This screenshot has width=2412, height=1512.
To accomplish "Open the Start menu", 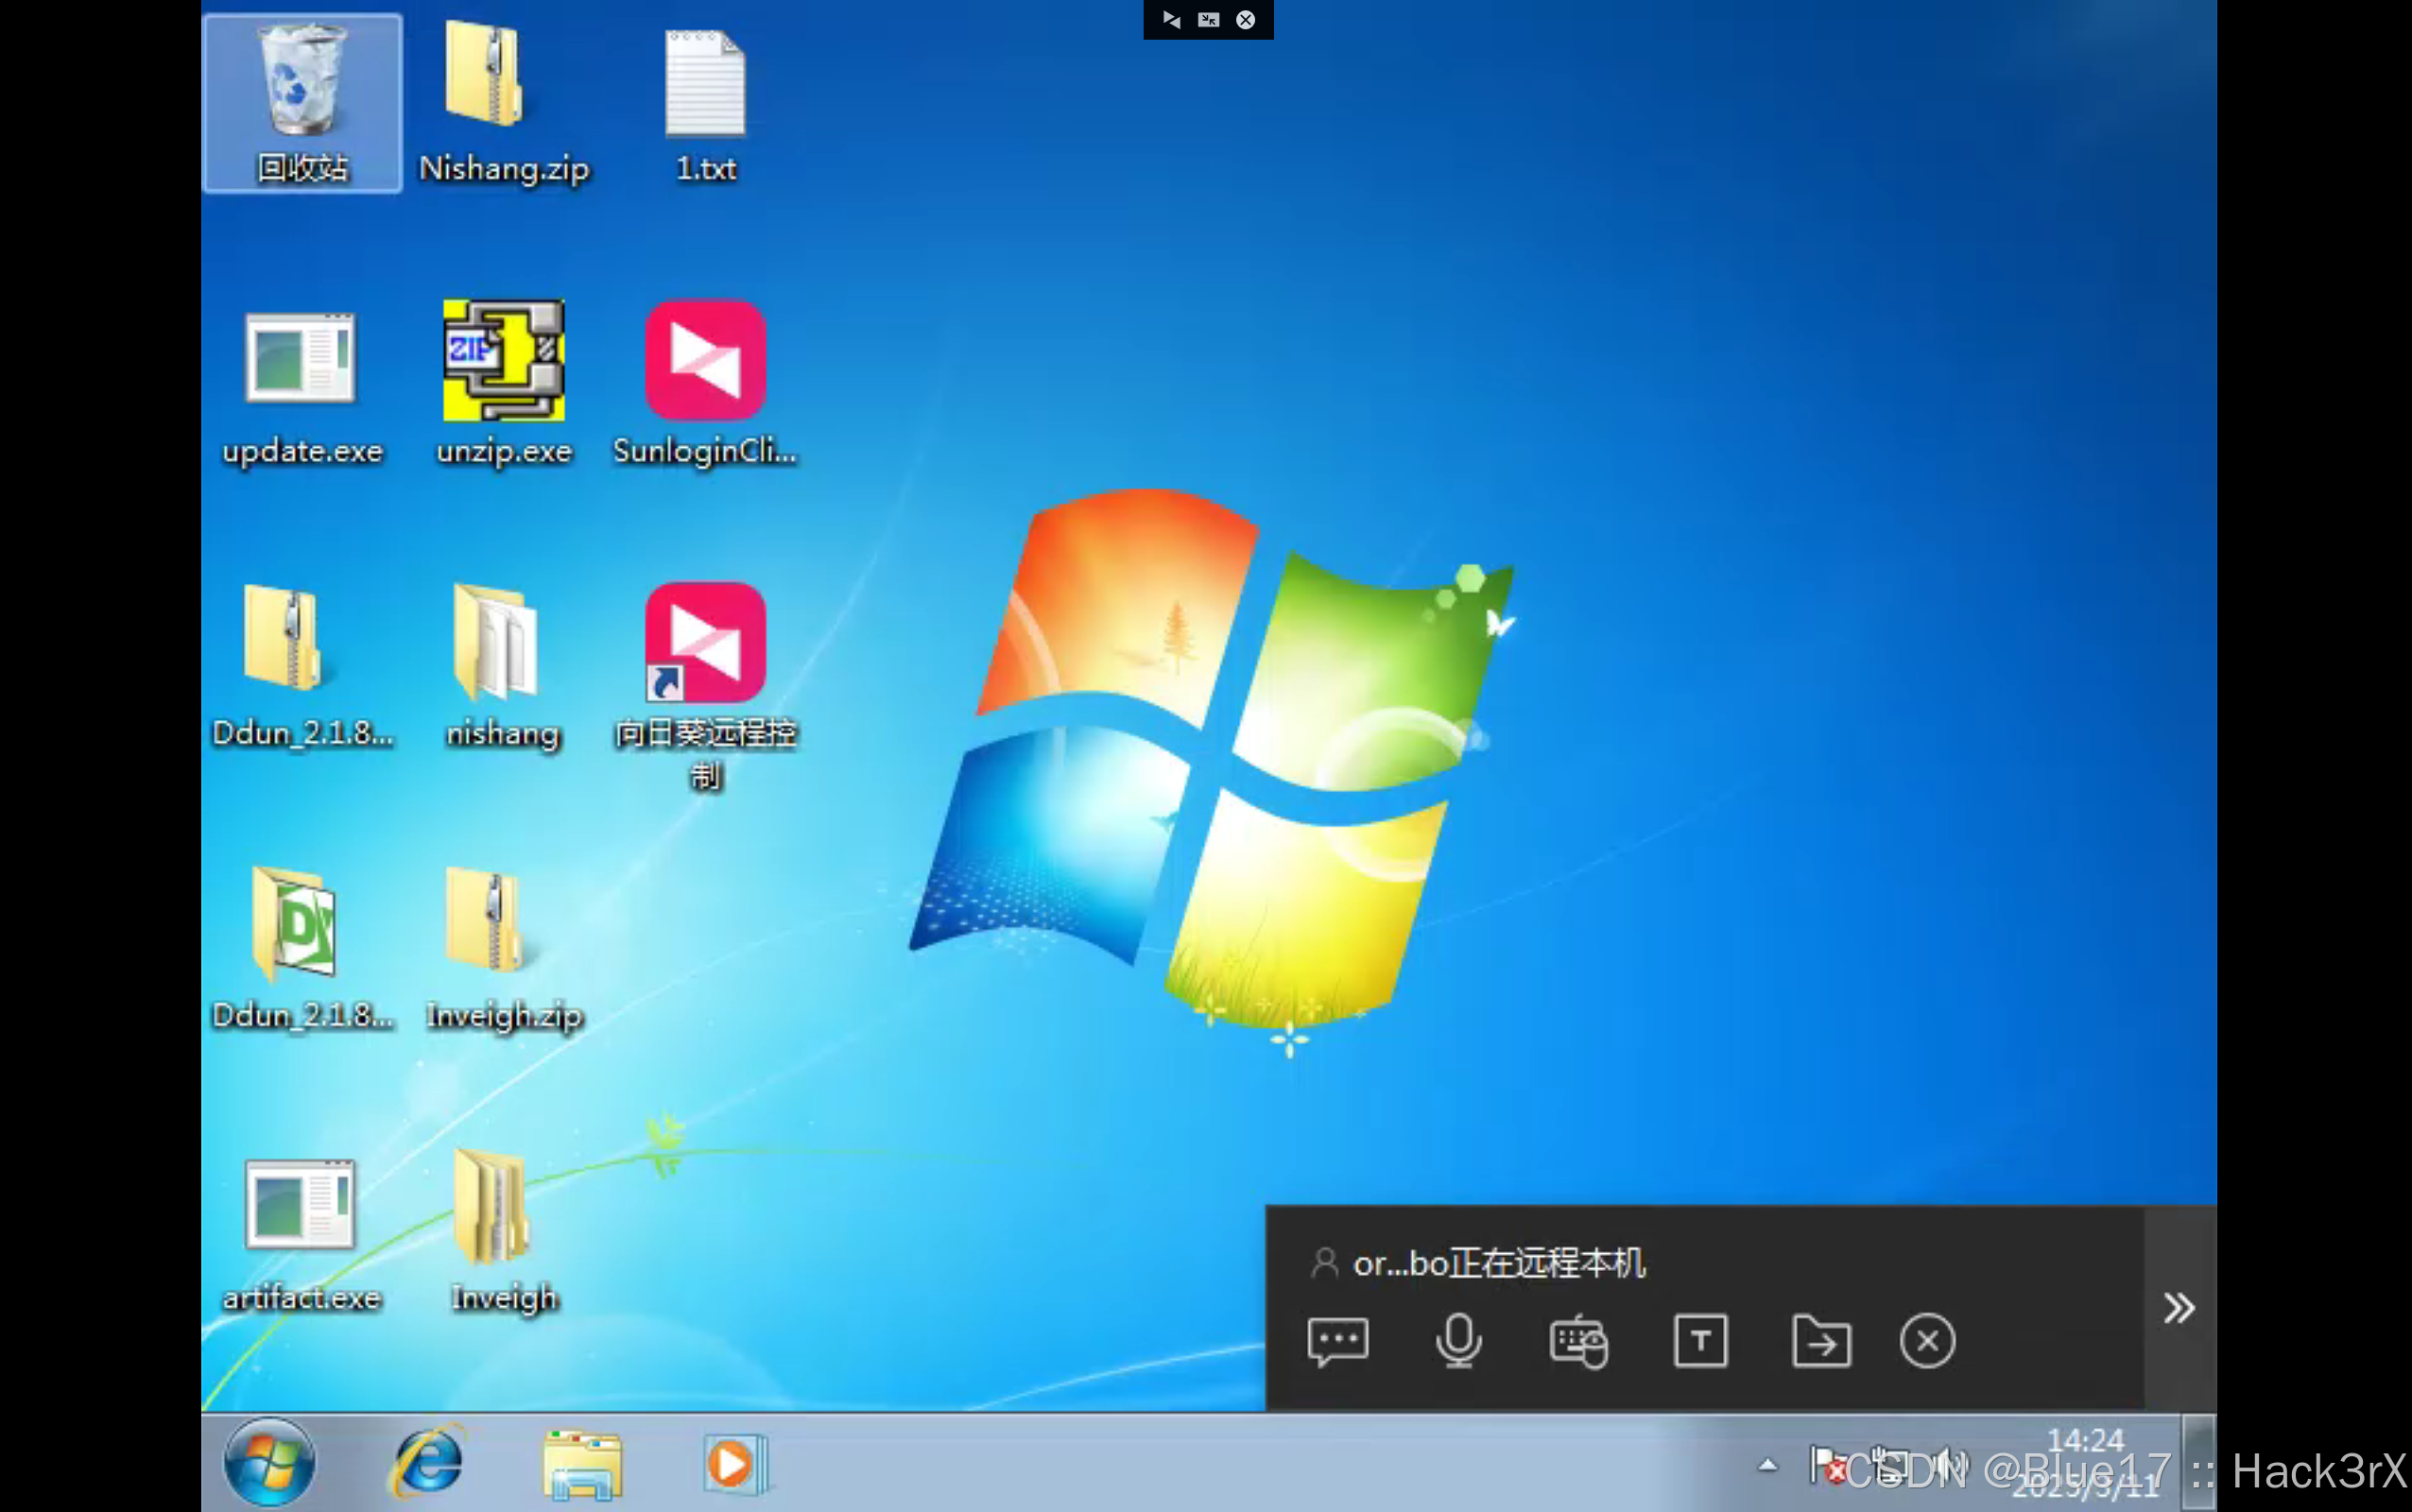I will click(268, 1463).
